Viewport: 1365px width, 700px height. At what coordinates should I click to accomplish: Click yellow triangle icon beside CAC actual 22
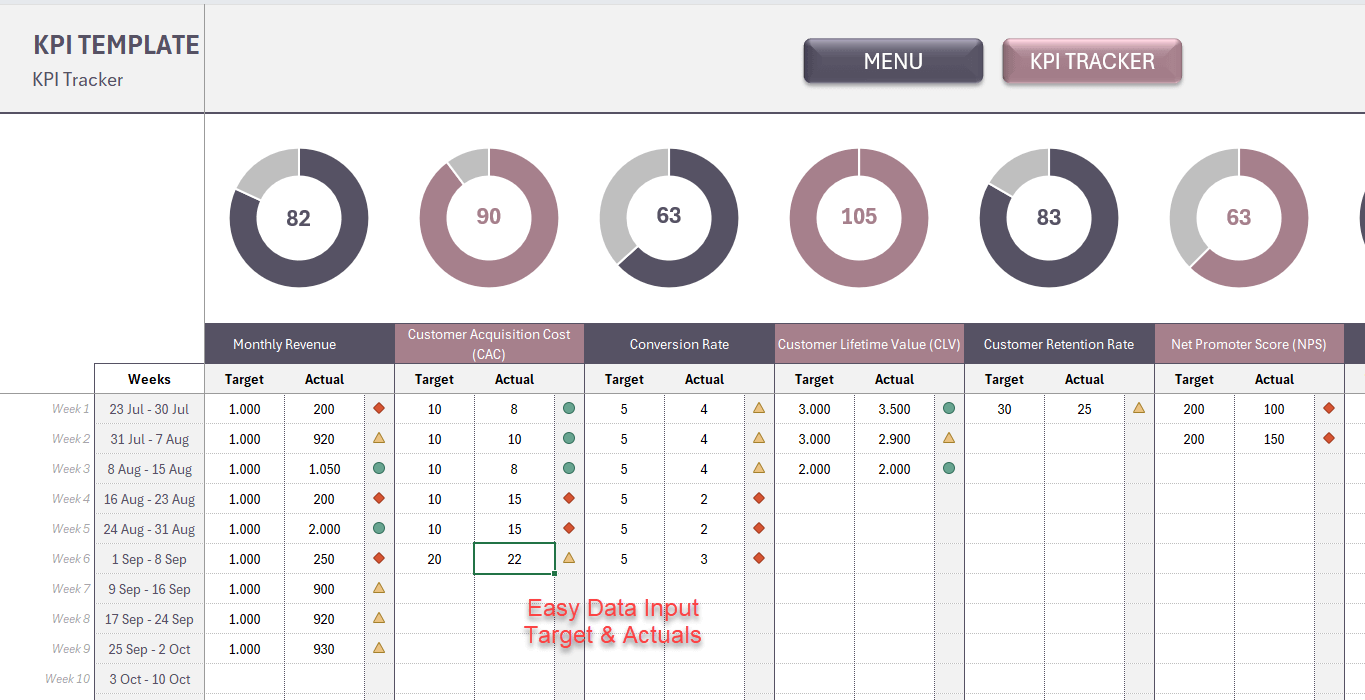(x=569, y=558)
